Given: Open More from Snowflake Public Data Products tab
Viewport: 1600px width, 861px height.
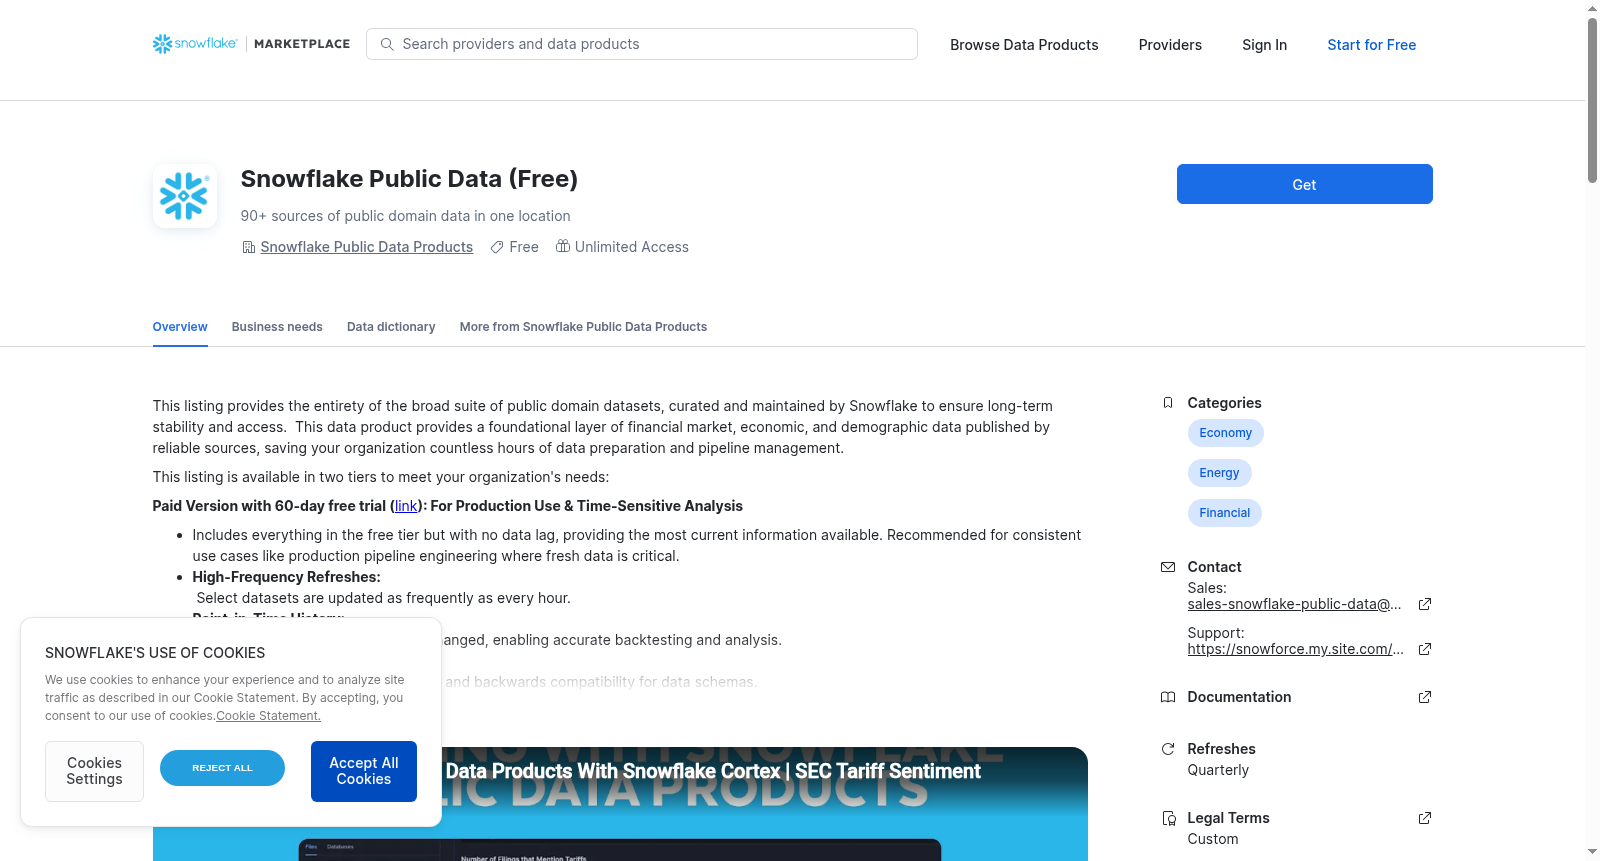Looking at the screenshot, I should [x=583, y=327].
